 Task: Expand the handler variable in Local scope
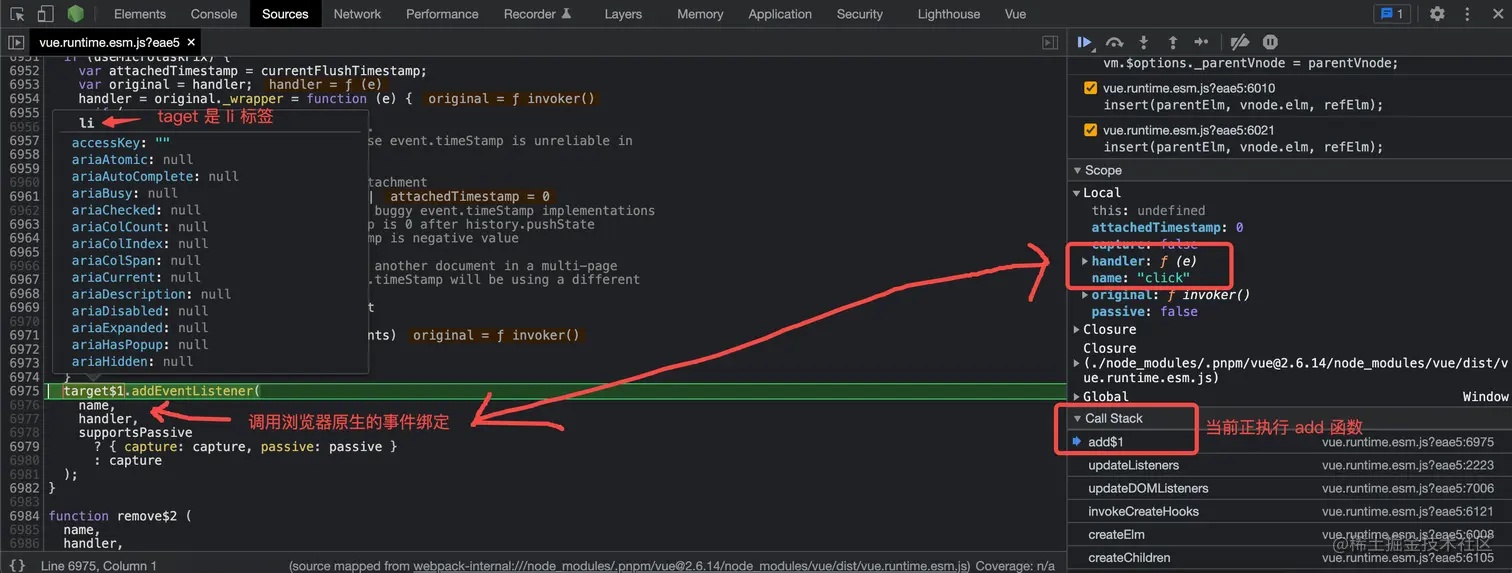click(x=1086, y=261)
